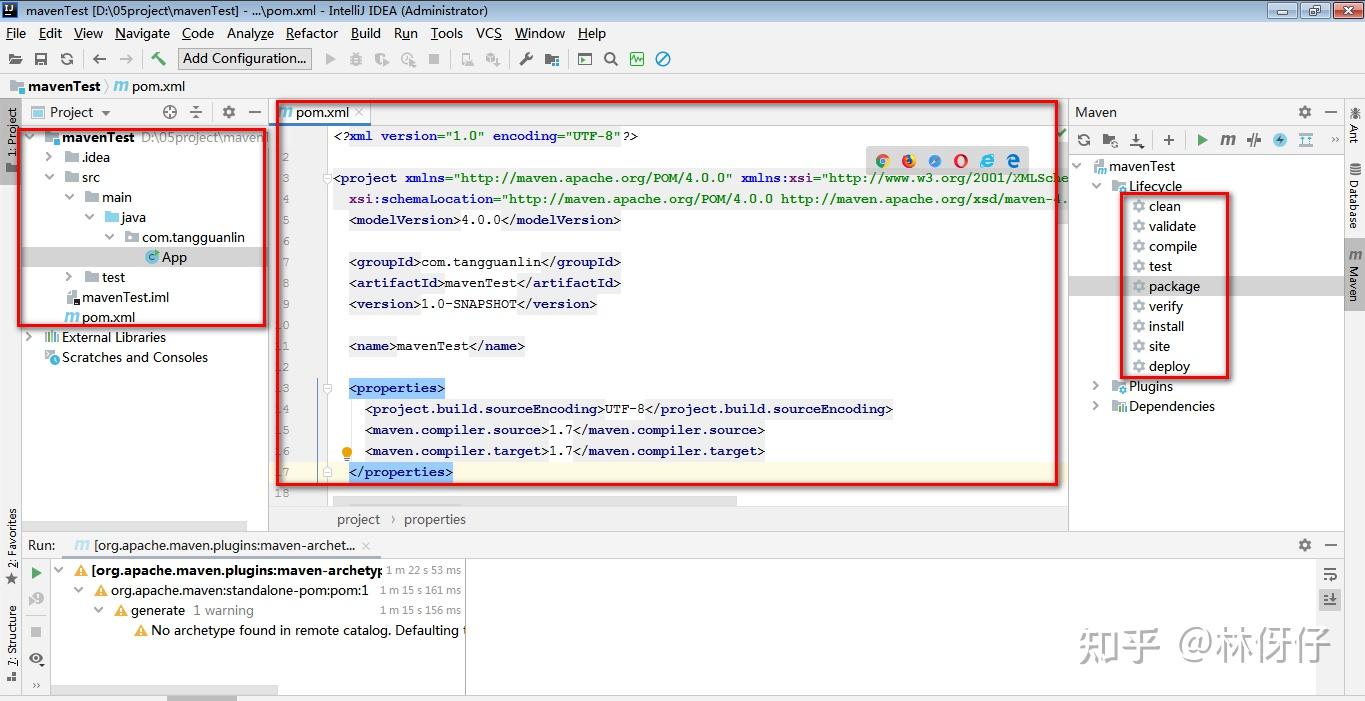Open Settings via the wrench icon
This screenshot has height=701, width=1365.
[526, 59]
